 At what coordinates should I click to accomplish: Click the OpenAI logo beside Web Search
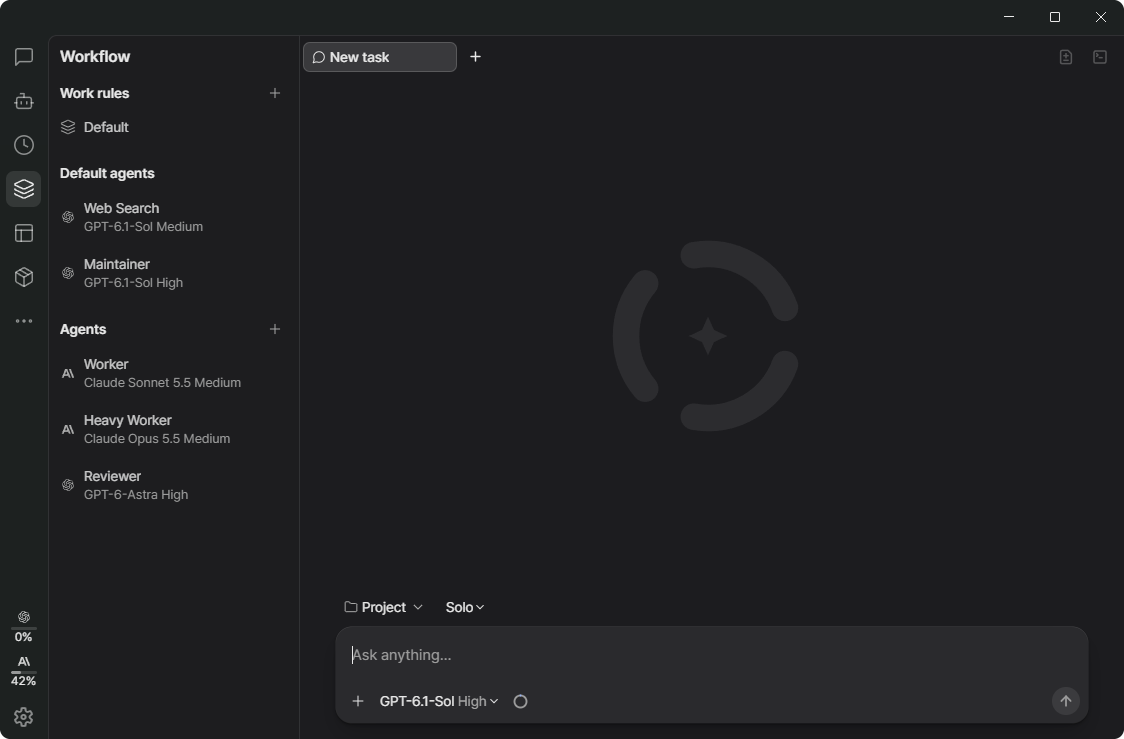pos(68,217)
